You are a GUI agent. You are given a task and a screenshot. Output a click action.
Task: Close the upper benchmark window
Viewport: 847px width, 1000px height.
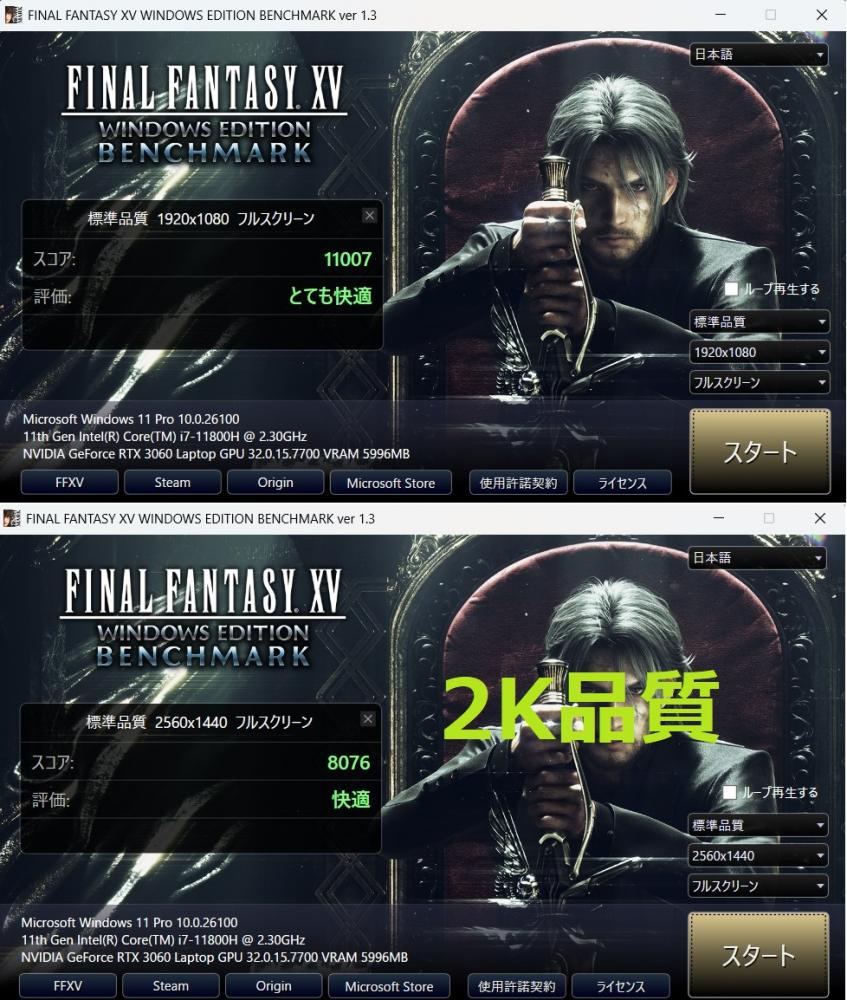[821, 15]
